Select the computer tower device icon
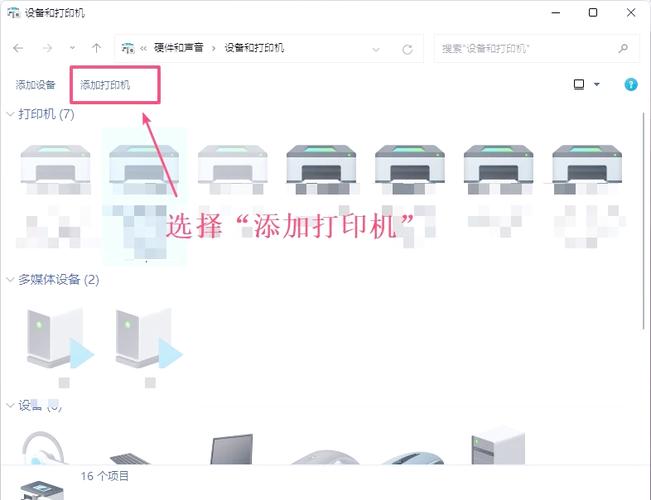This screenshot has height=500, width=651. 498,446
